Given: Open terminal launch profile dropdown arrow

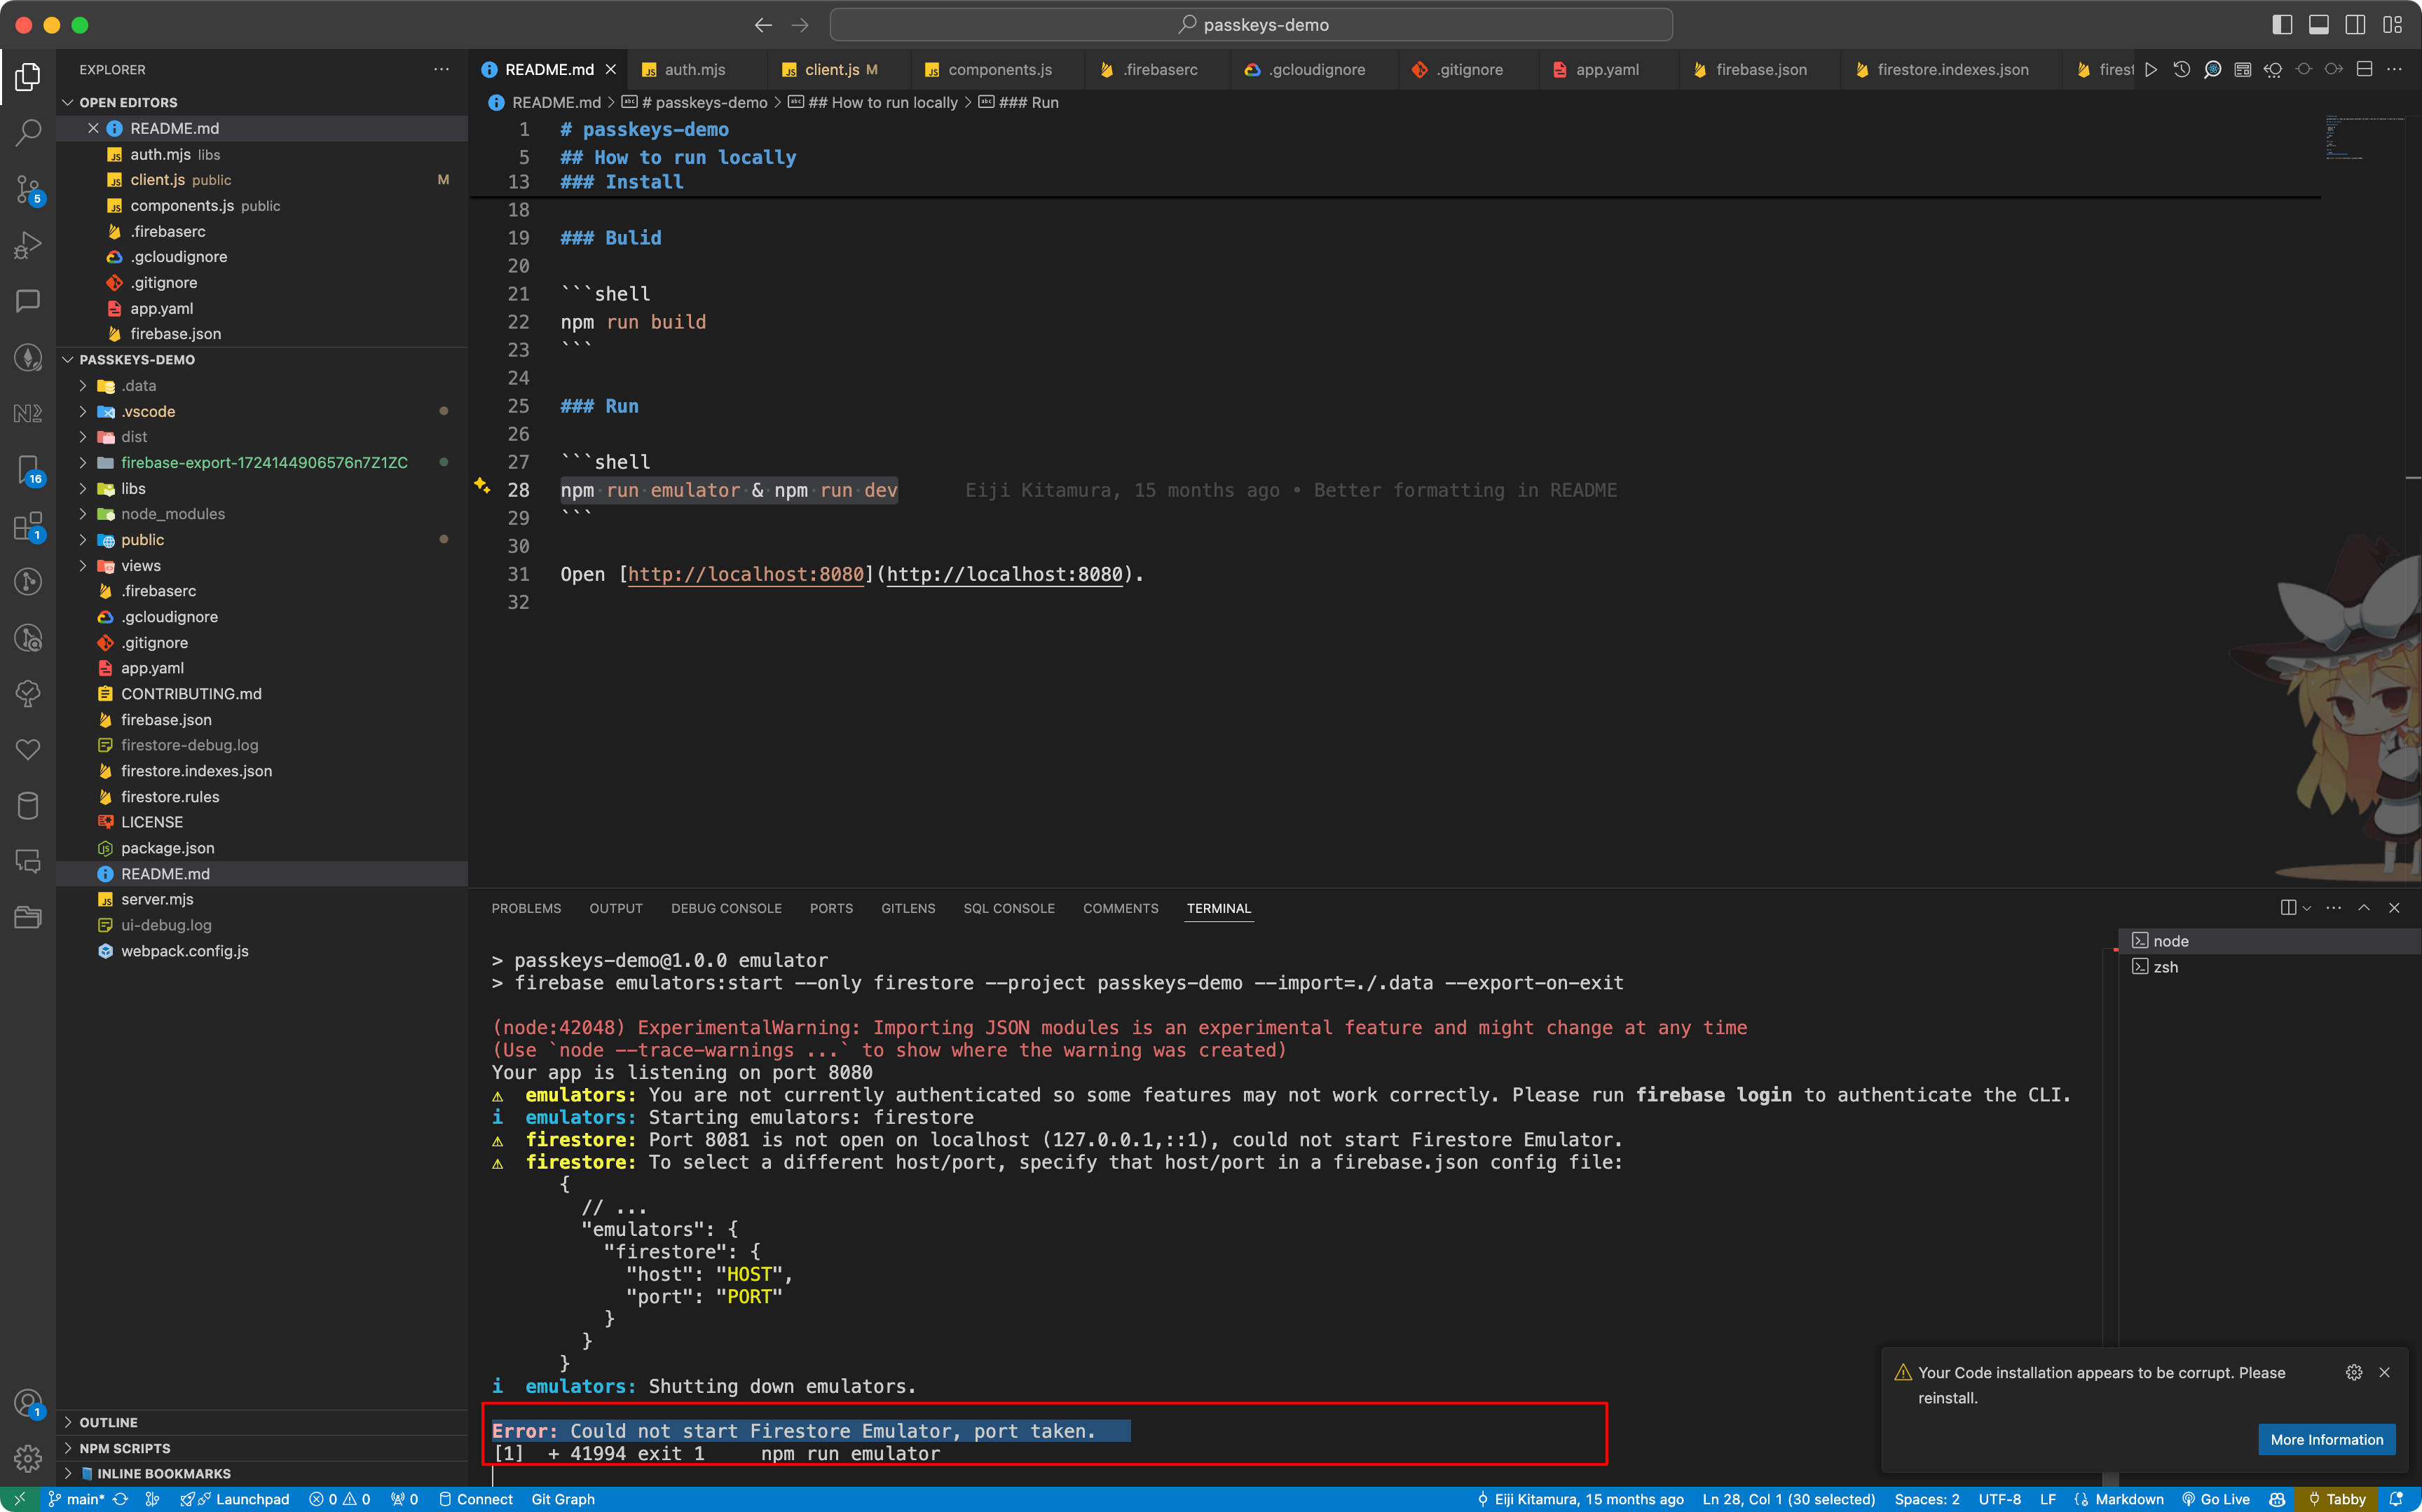Looking at the screenshot, I should (2307, 908).
